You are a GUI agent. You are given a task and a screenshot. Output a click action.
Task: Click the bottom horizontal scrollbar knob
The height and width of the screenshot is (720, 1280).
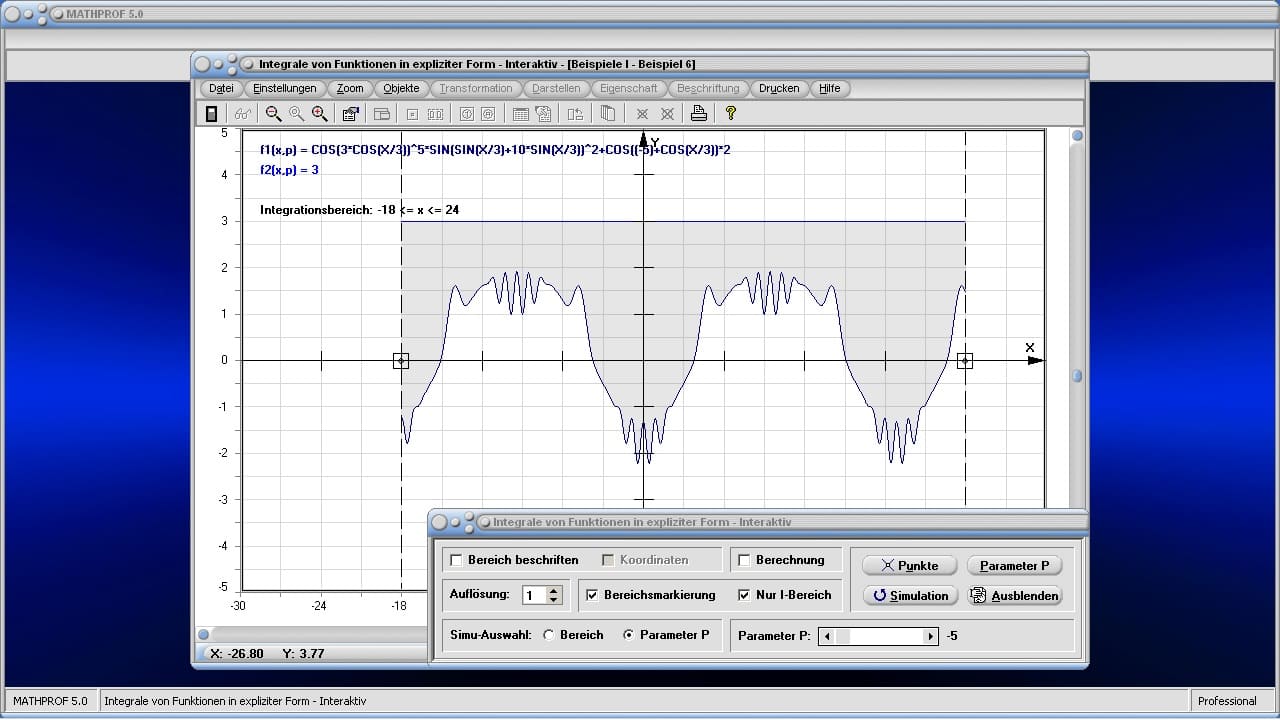(204, 634)
